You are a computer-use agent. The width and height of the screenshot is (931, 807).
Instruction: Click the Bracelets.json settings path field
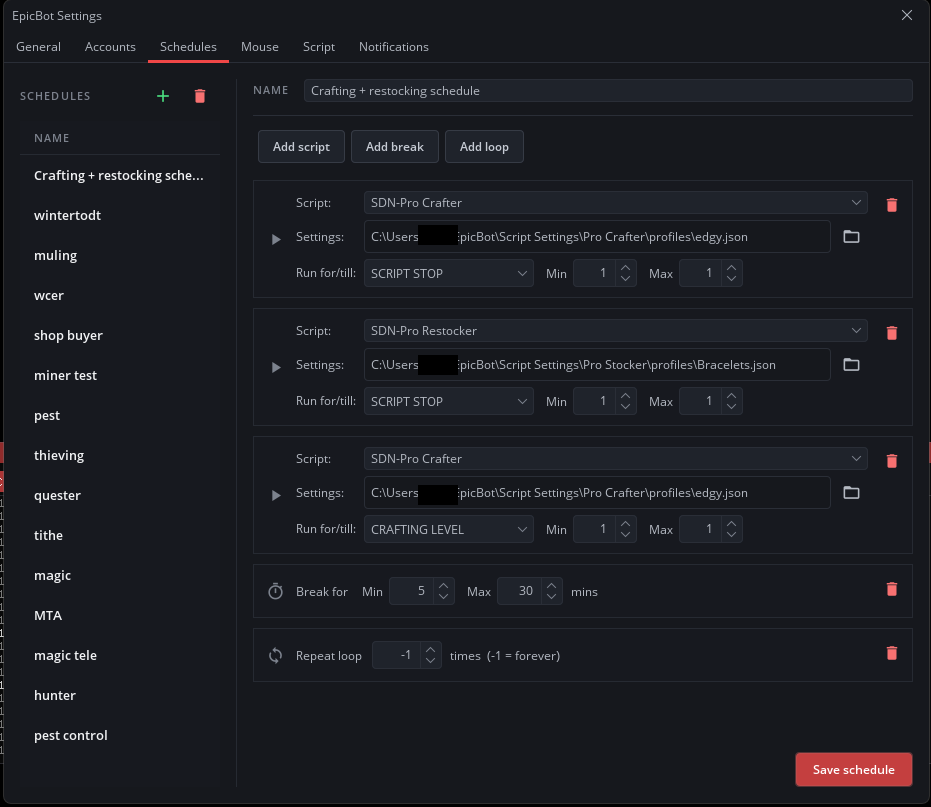point(597,365)
